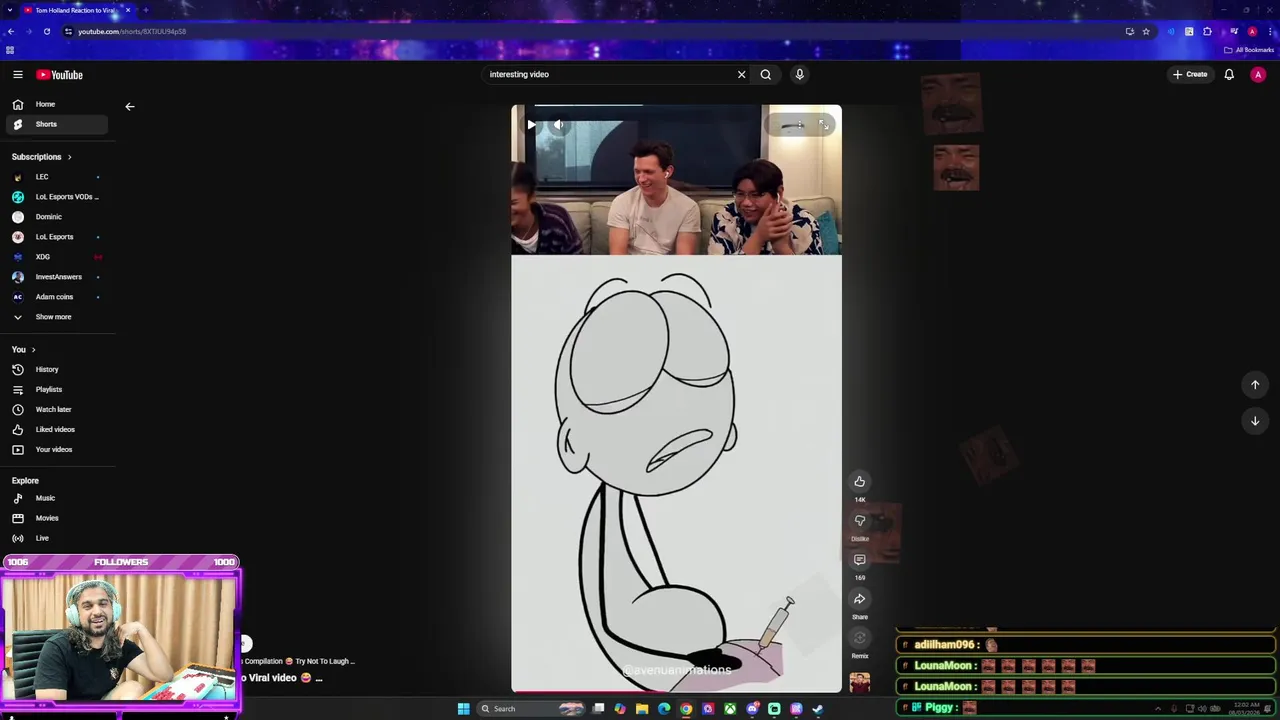The height and width of the screenshot is (720, 1280).
Task: Go to the YouTube logo homepage
Action: tap(59, 75)
